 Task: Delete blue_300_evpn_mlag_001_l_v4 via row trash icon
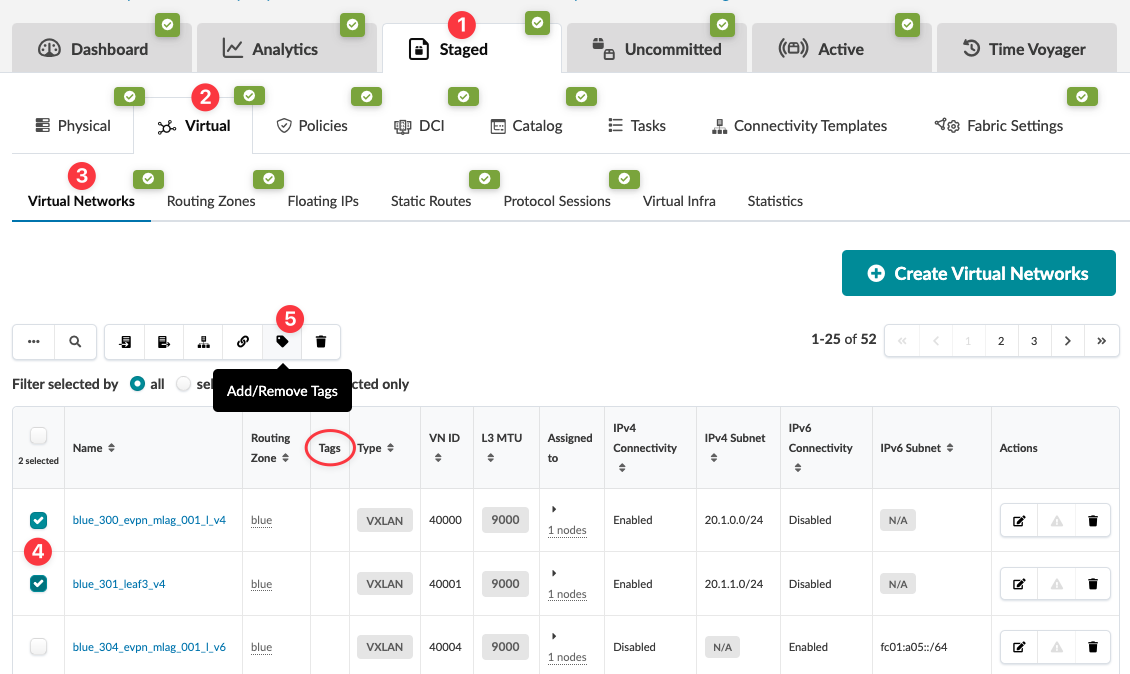coord(1093,520)
